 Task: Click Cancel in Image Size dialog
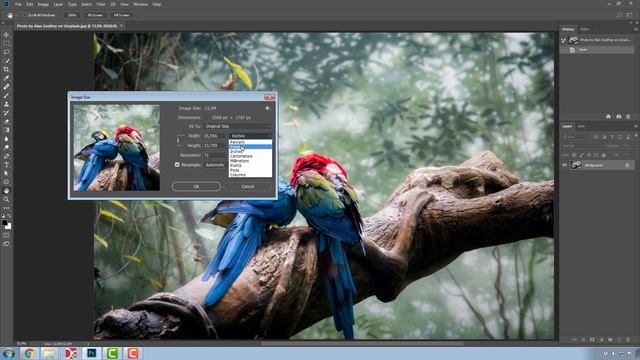(x=248, y=186)
